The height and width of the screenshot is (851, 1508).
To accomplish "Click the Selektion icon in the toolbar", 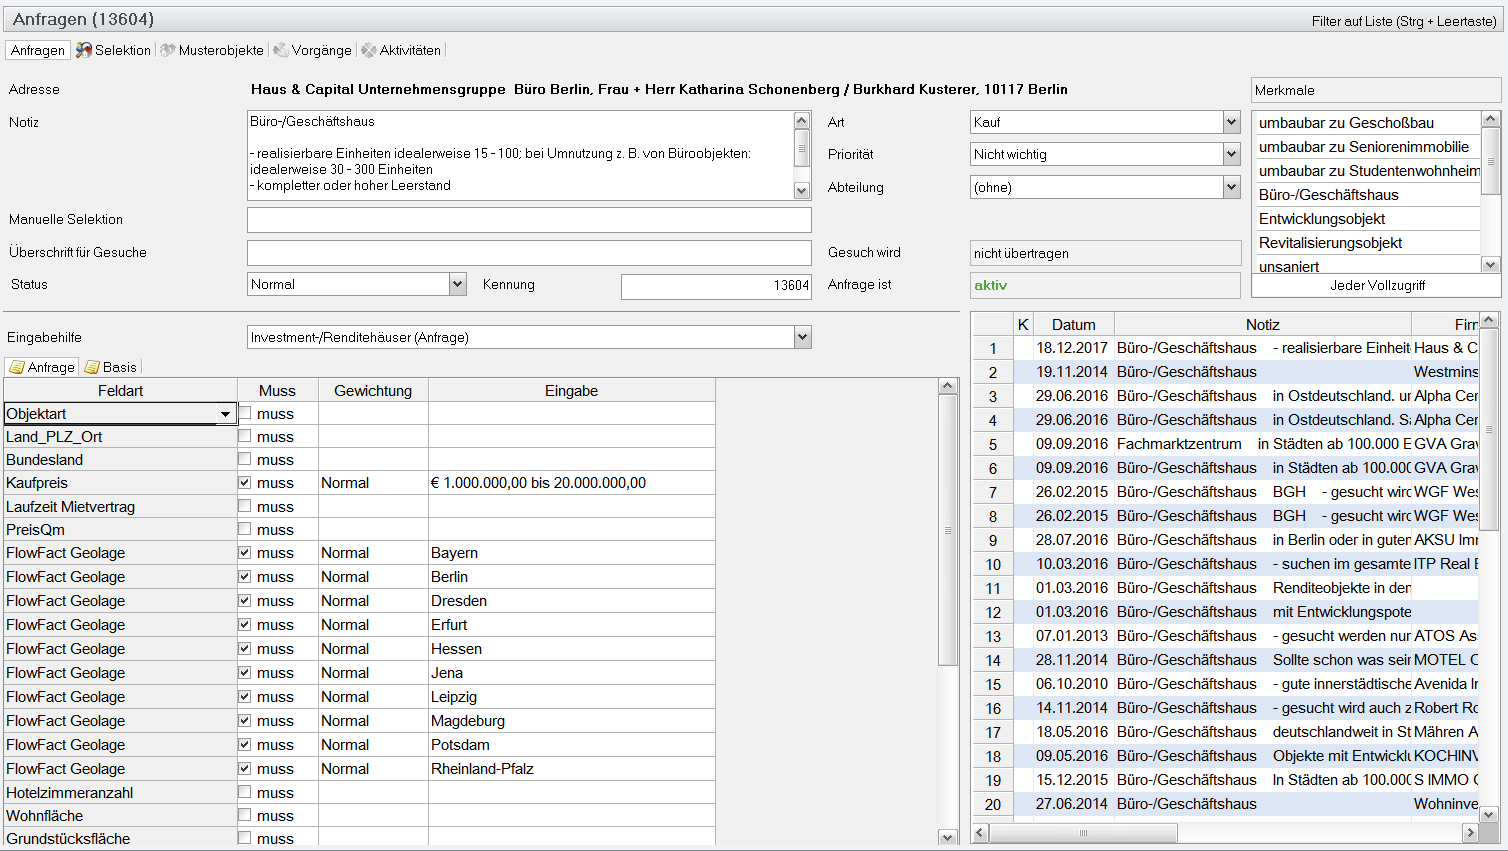I will pos(84,50).
